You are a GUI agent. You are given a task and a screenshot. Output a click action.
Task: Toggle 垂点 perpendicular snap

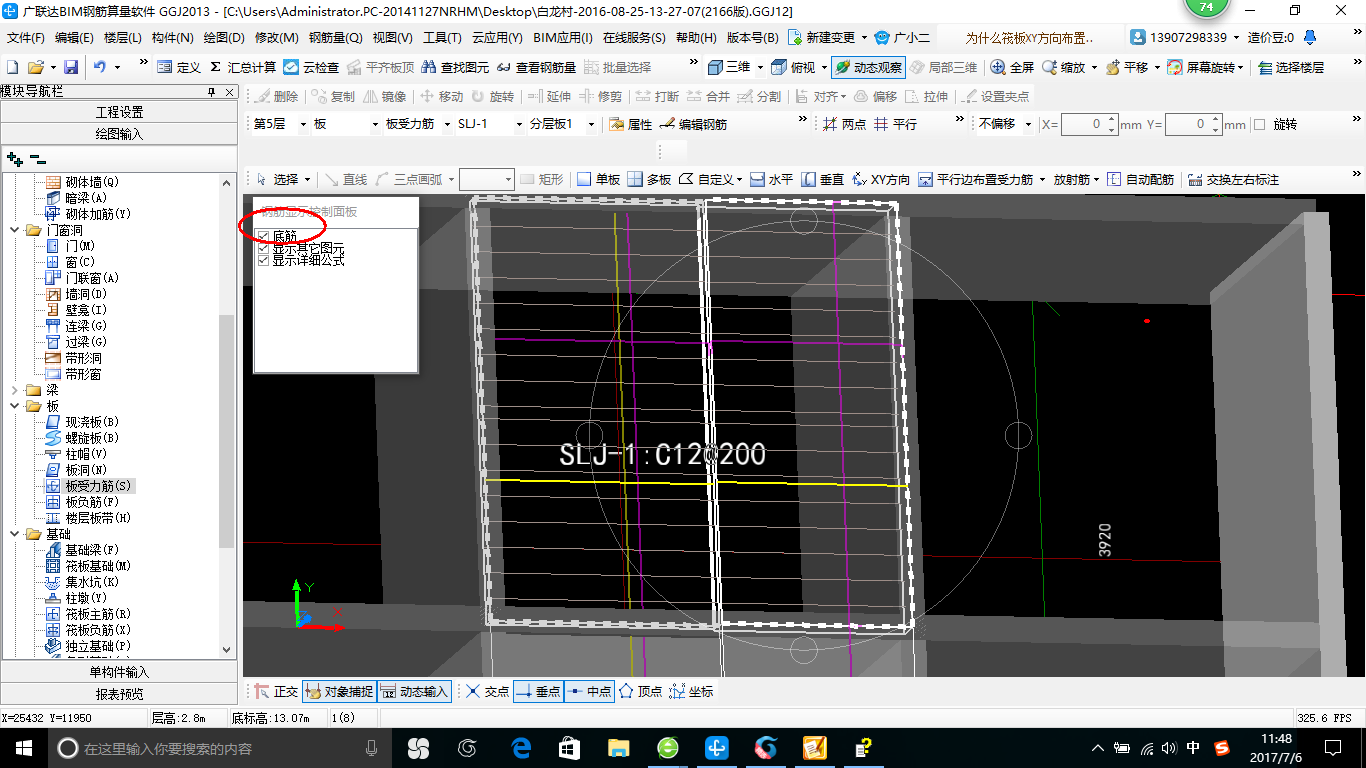(538, 691)
